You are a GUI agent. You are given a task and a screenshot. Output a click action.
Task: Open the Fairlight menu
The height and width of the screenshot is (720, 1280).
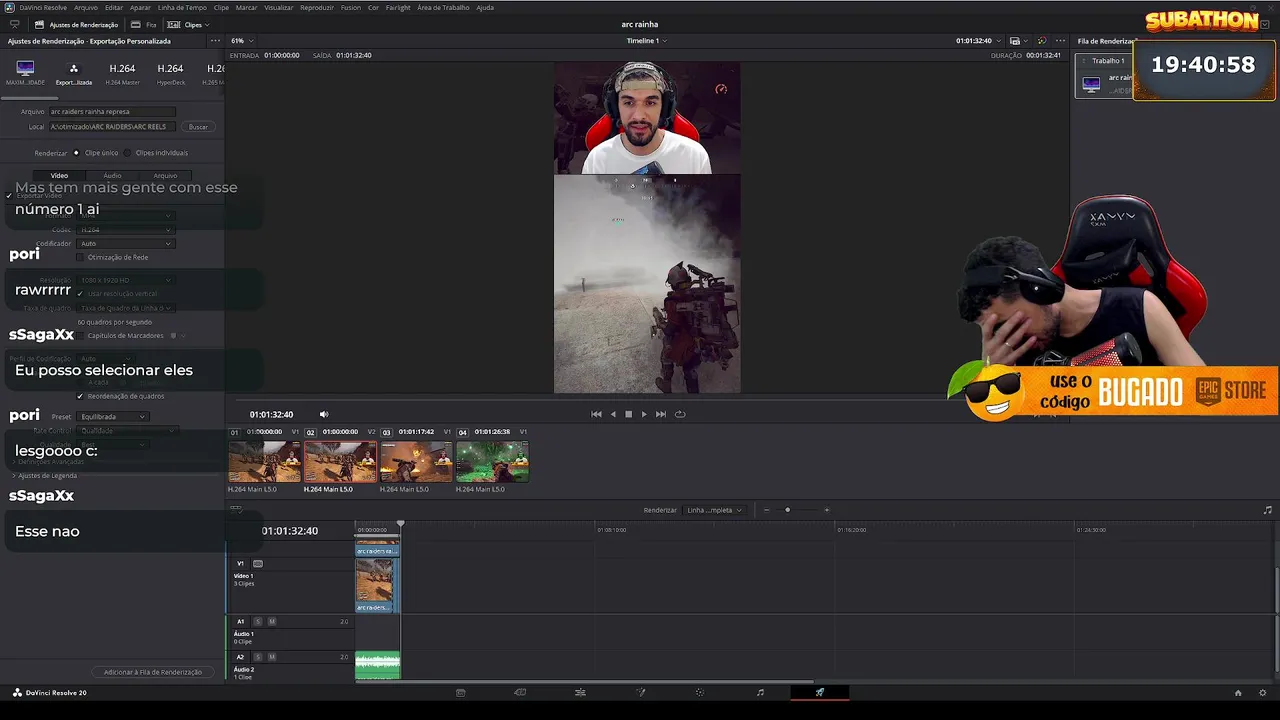(398, 7)
